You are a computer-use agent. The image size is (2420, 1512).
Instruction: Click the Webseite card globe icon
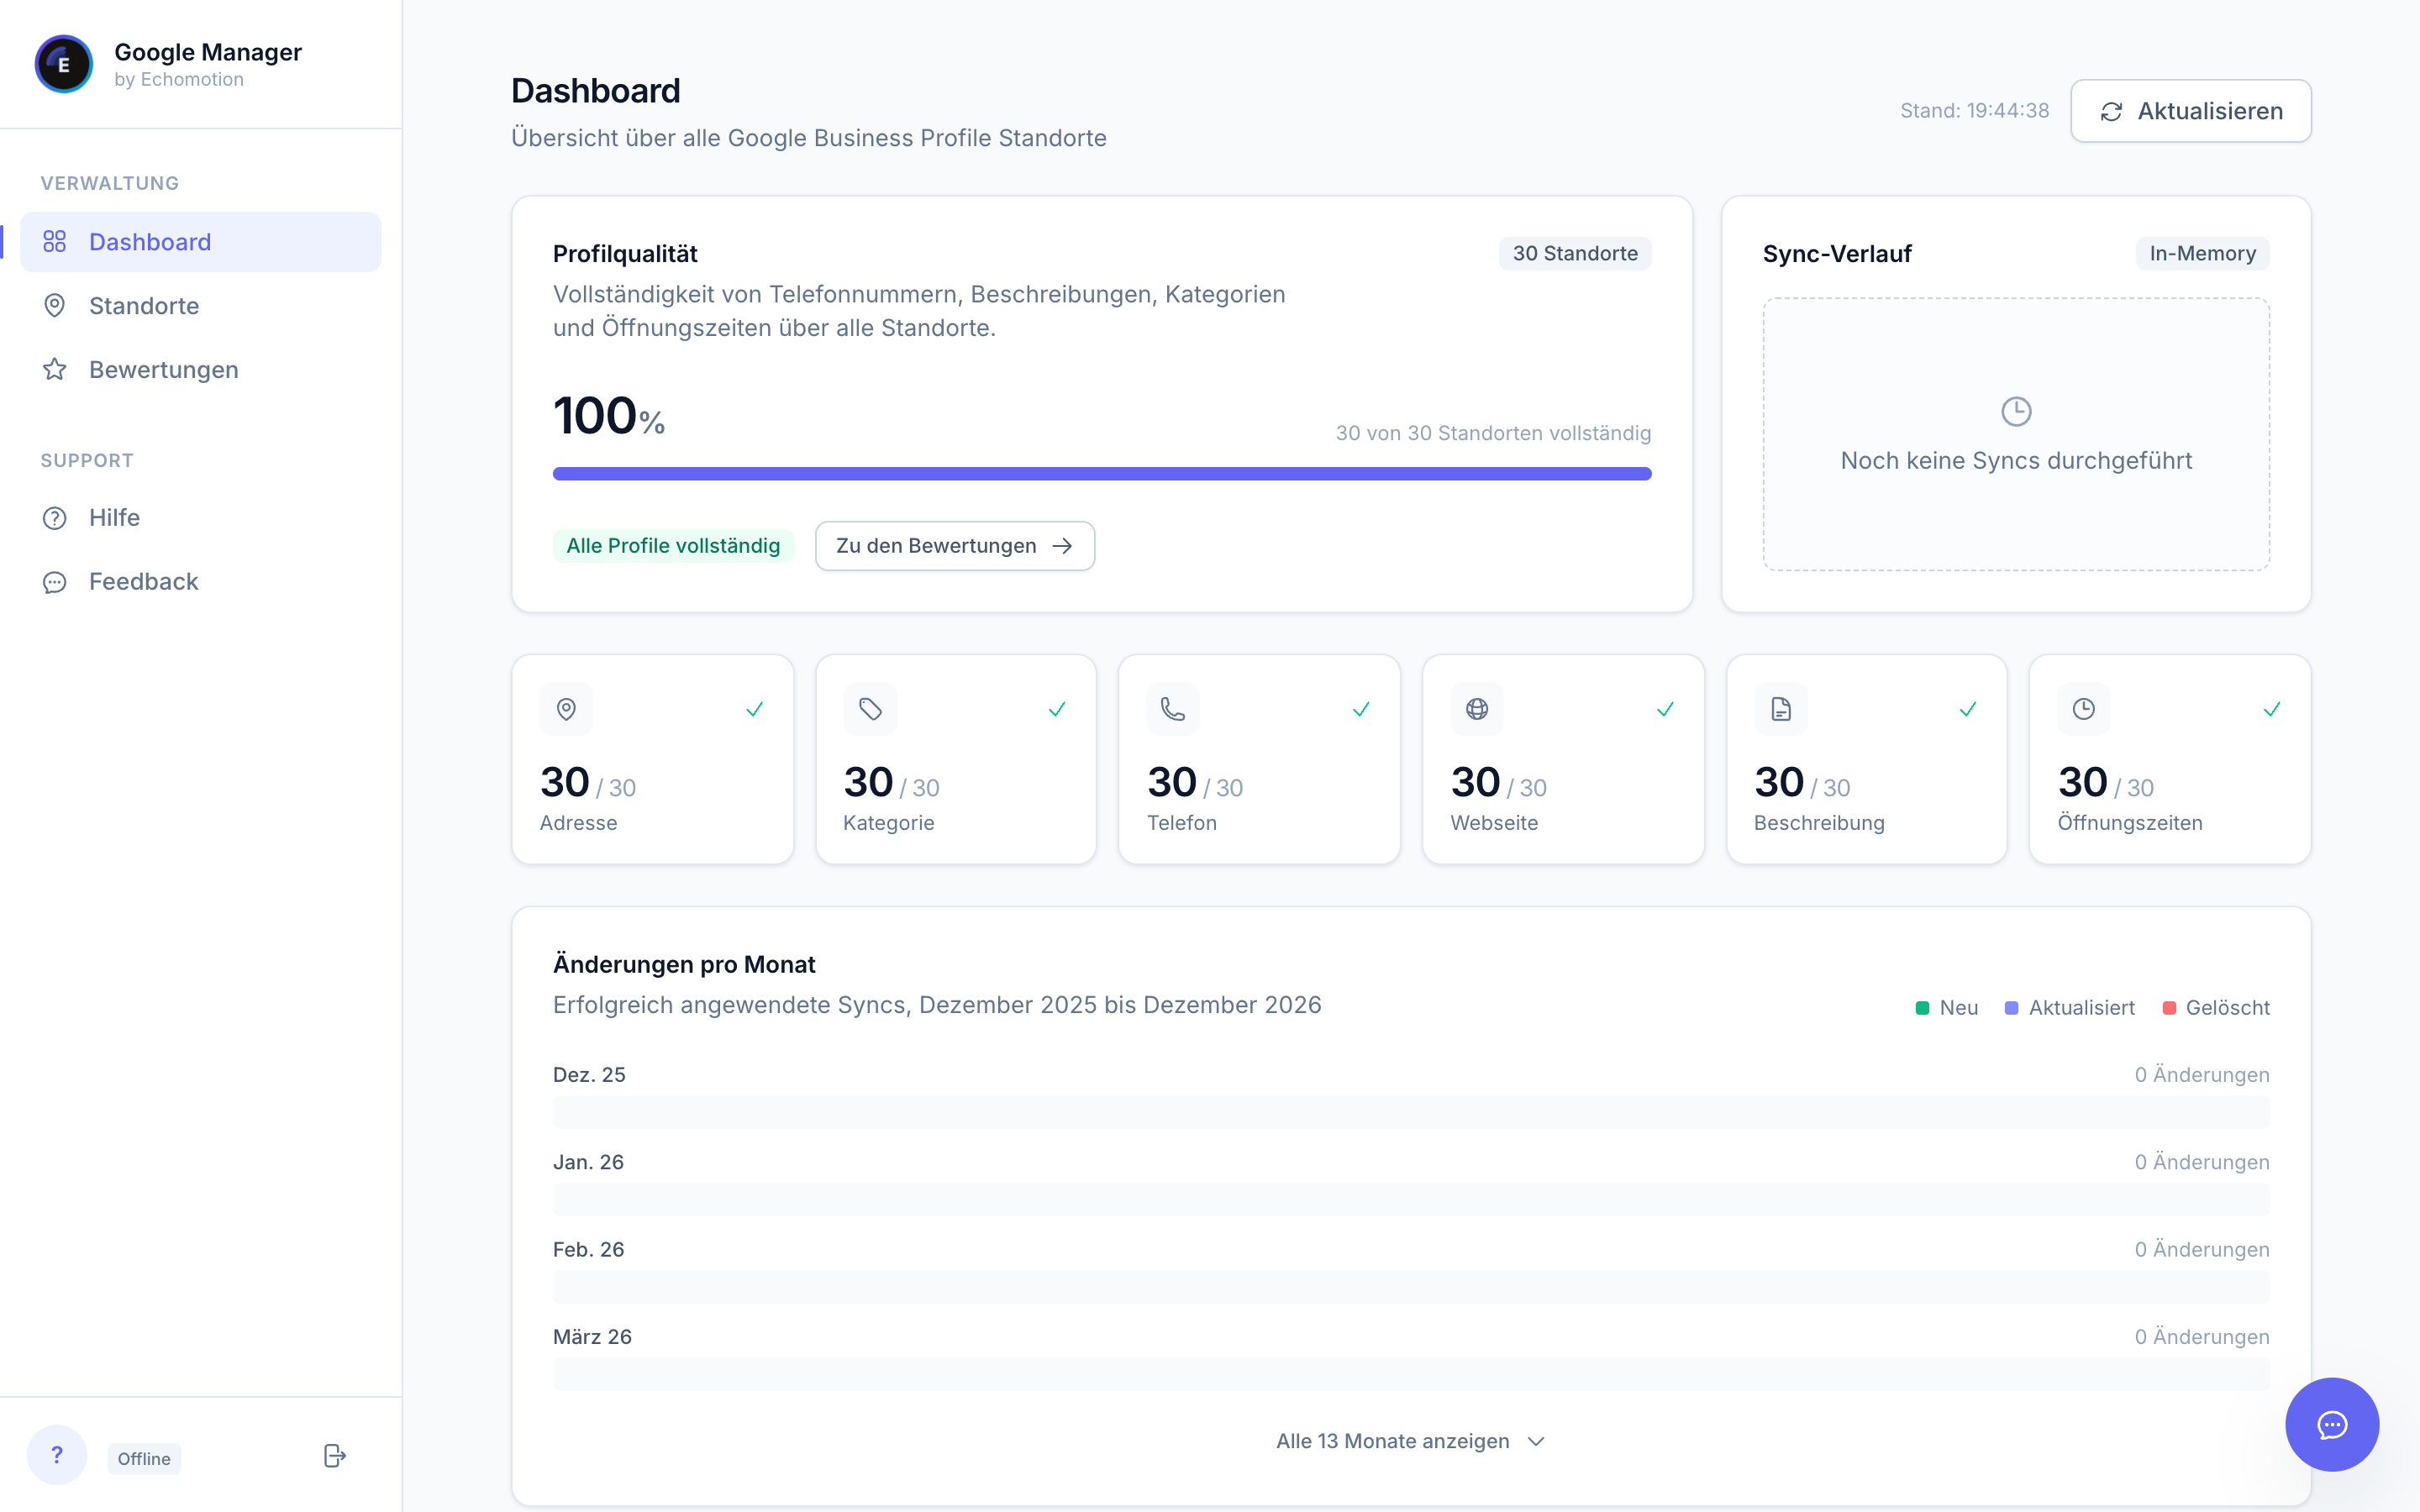(x=1477, y=709)
